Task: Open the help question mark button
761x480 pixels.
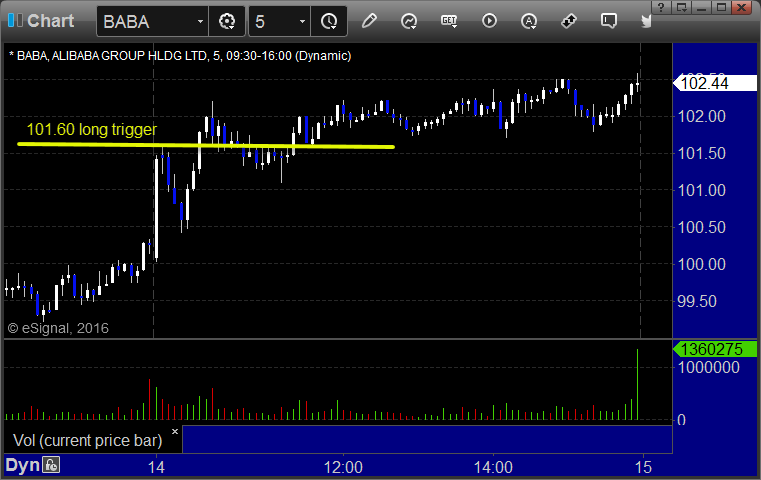Action: 661,7
